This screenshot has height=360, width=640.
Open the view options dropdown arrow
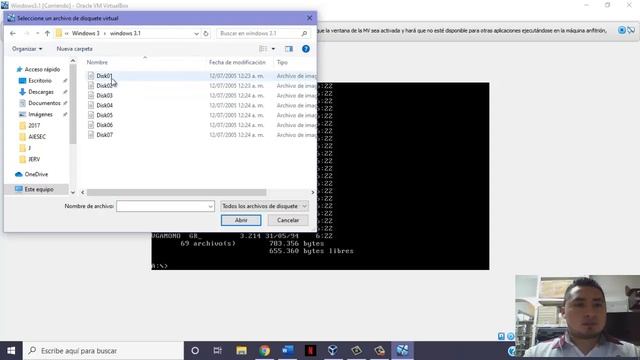273,49
